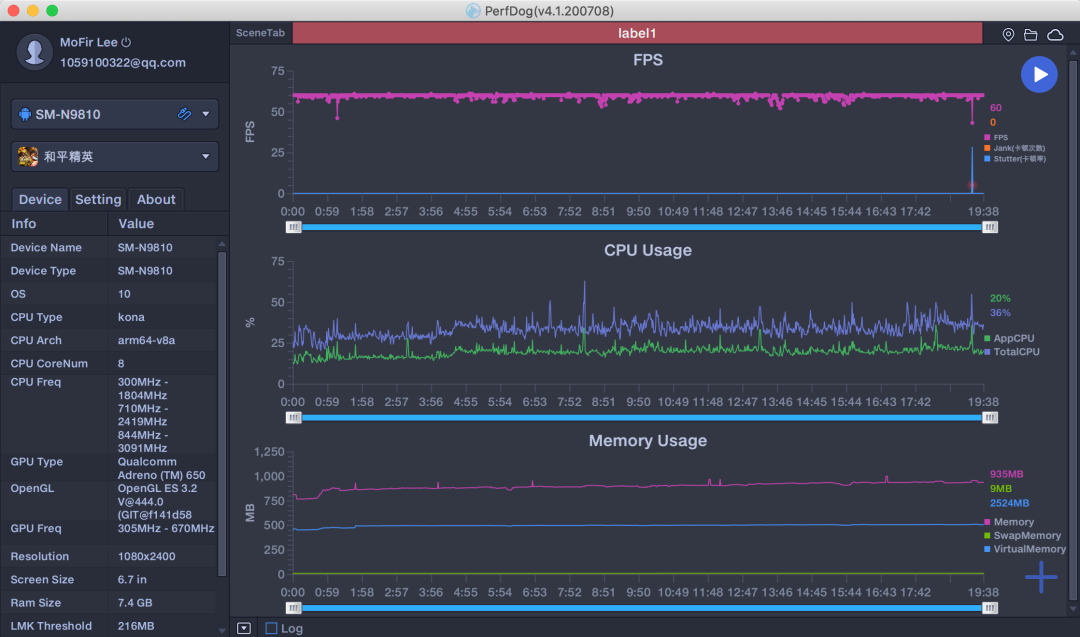
Task: Toggle the AppCPU legend entry
Action: click(x=1009, y=338)
